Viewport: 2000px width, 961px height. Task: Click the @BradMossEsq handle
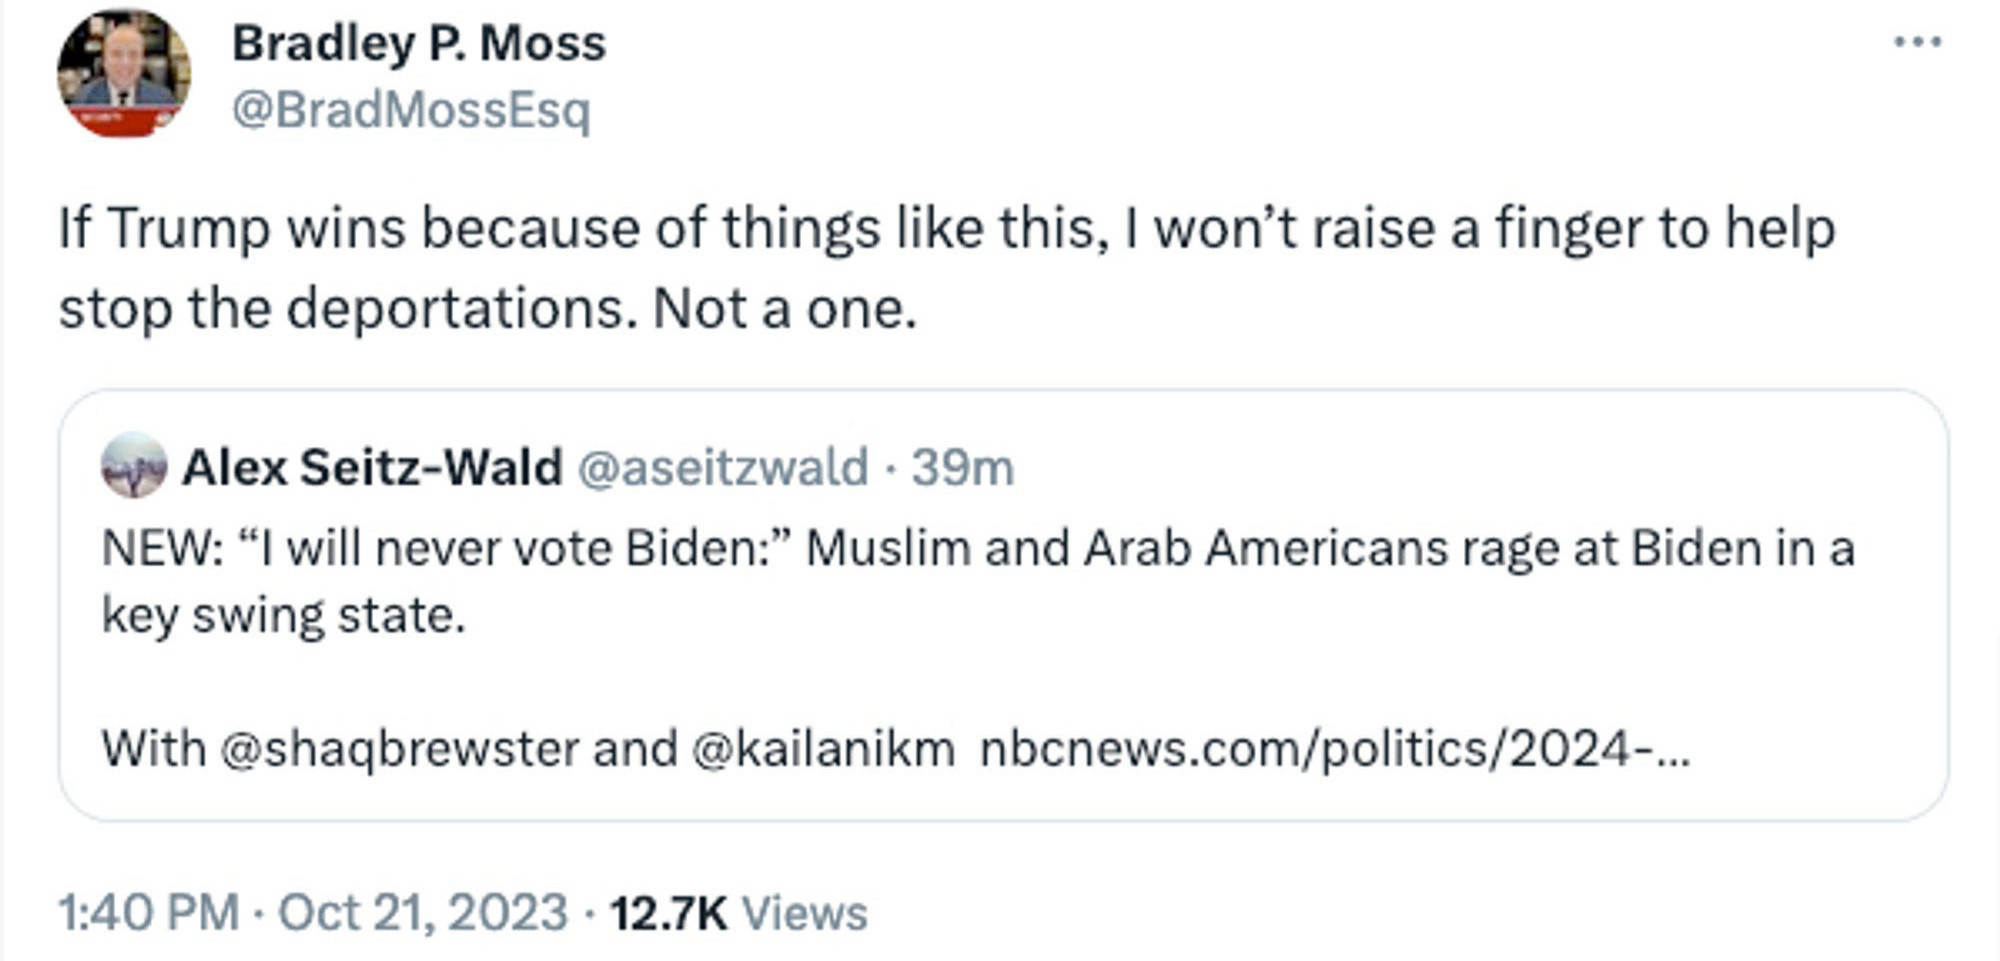click(x=411, y=110)
